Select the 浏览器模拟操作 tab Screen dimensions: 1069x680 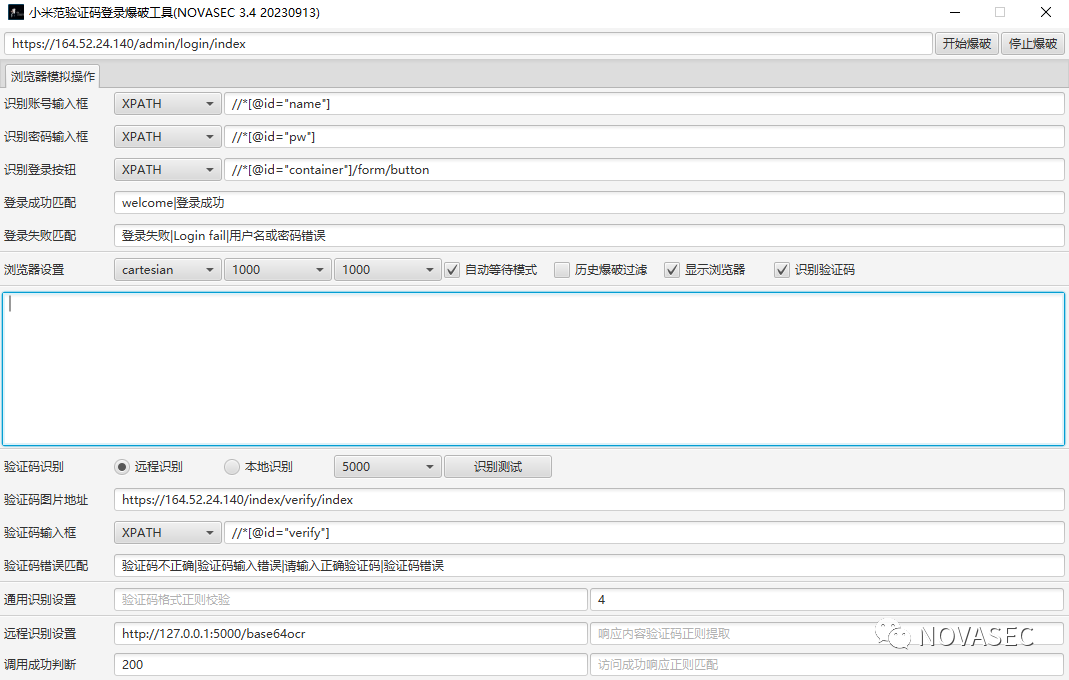coord(52,76)
